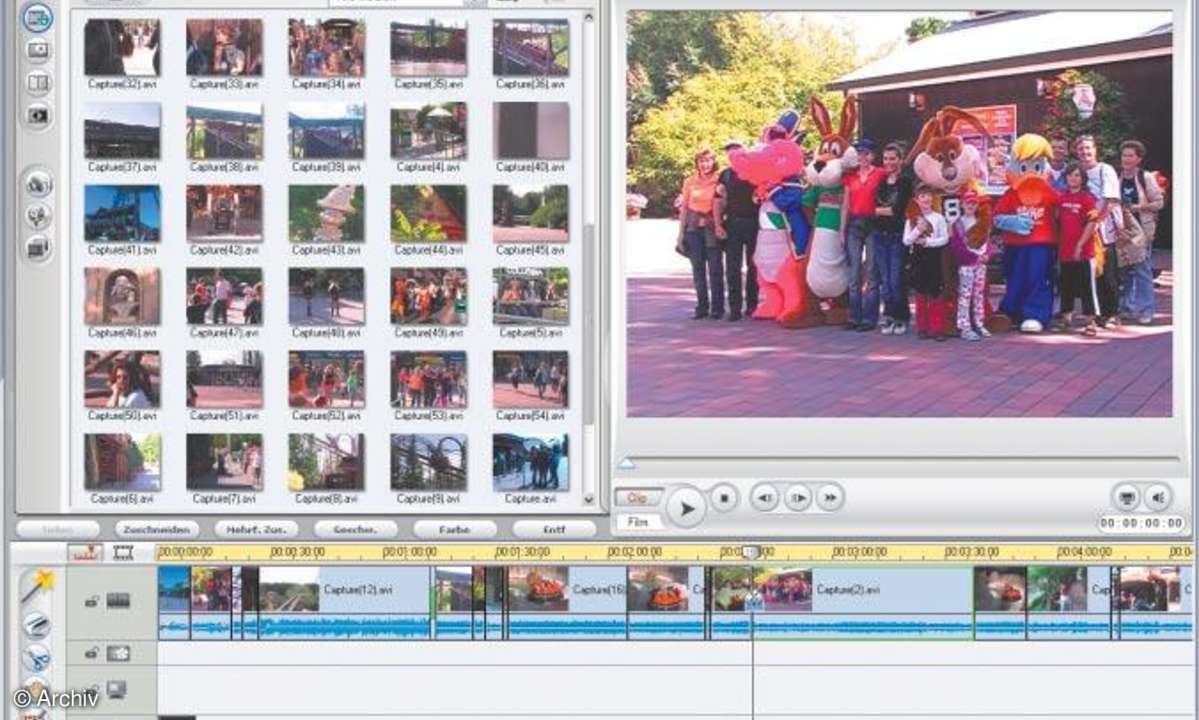Switch preview to Clip mode

tap(638, 498)
